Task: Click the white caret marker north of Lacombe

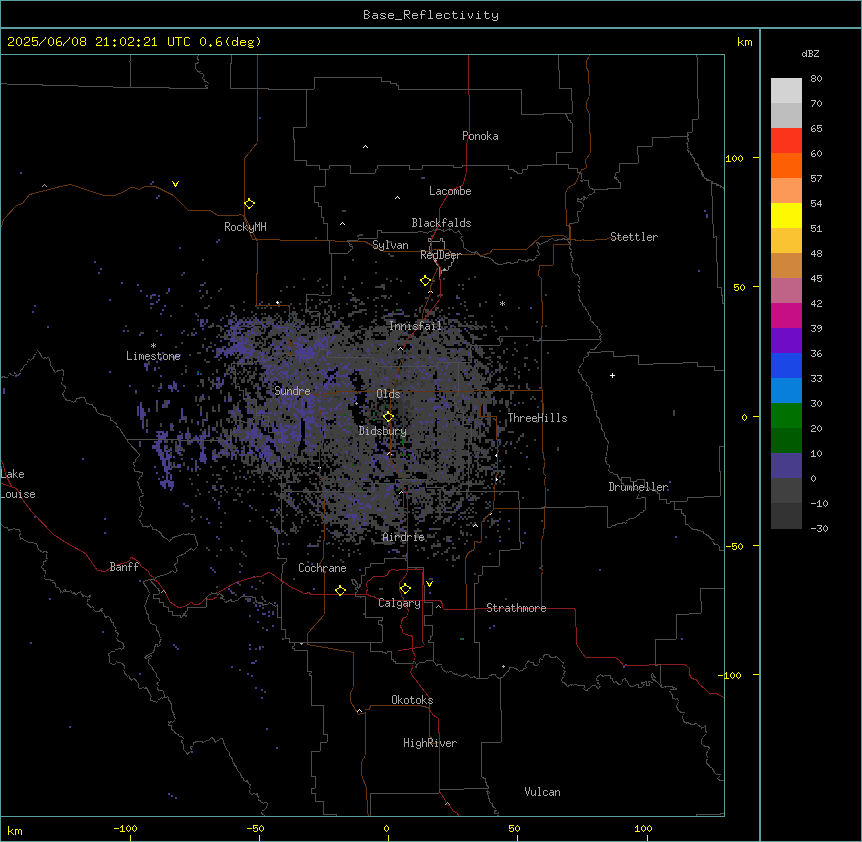Action: tap(365, 147)
